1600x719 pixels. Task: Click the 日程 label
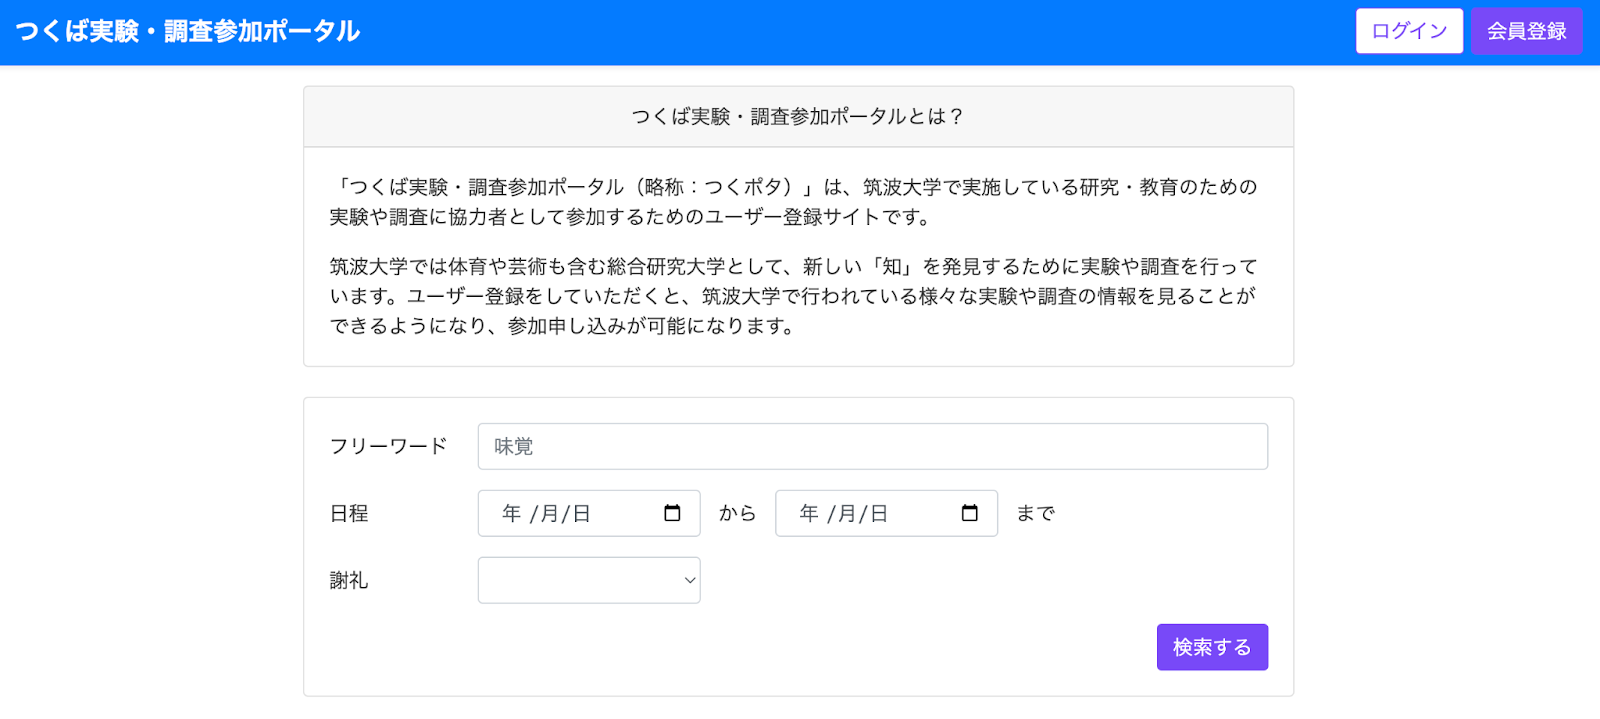click(349, 513)
